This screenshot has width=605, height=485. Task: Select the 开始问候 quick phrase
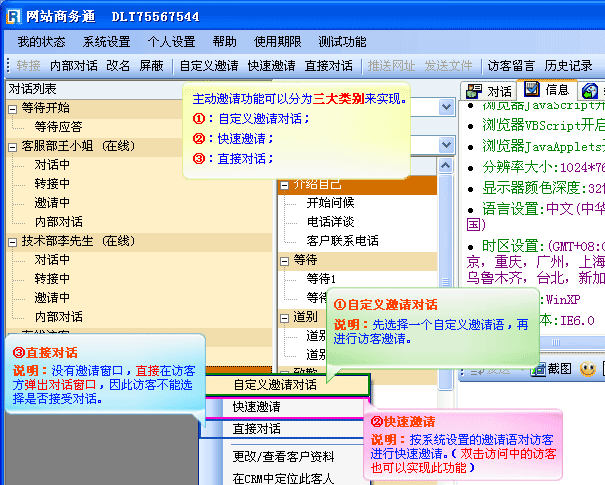[x=330, y=203]
